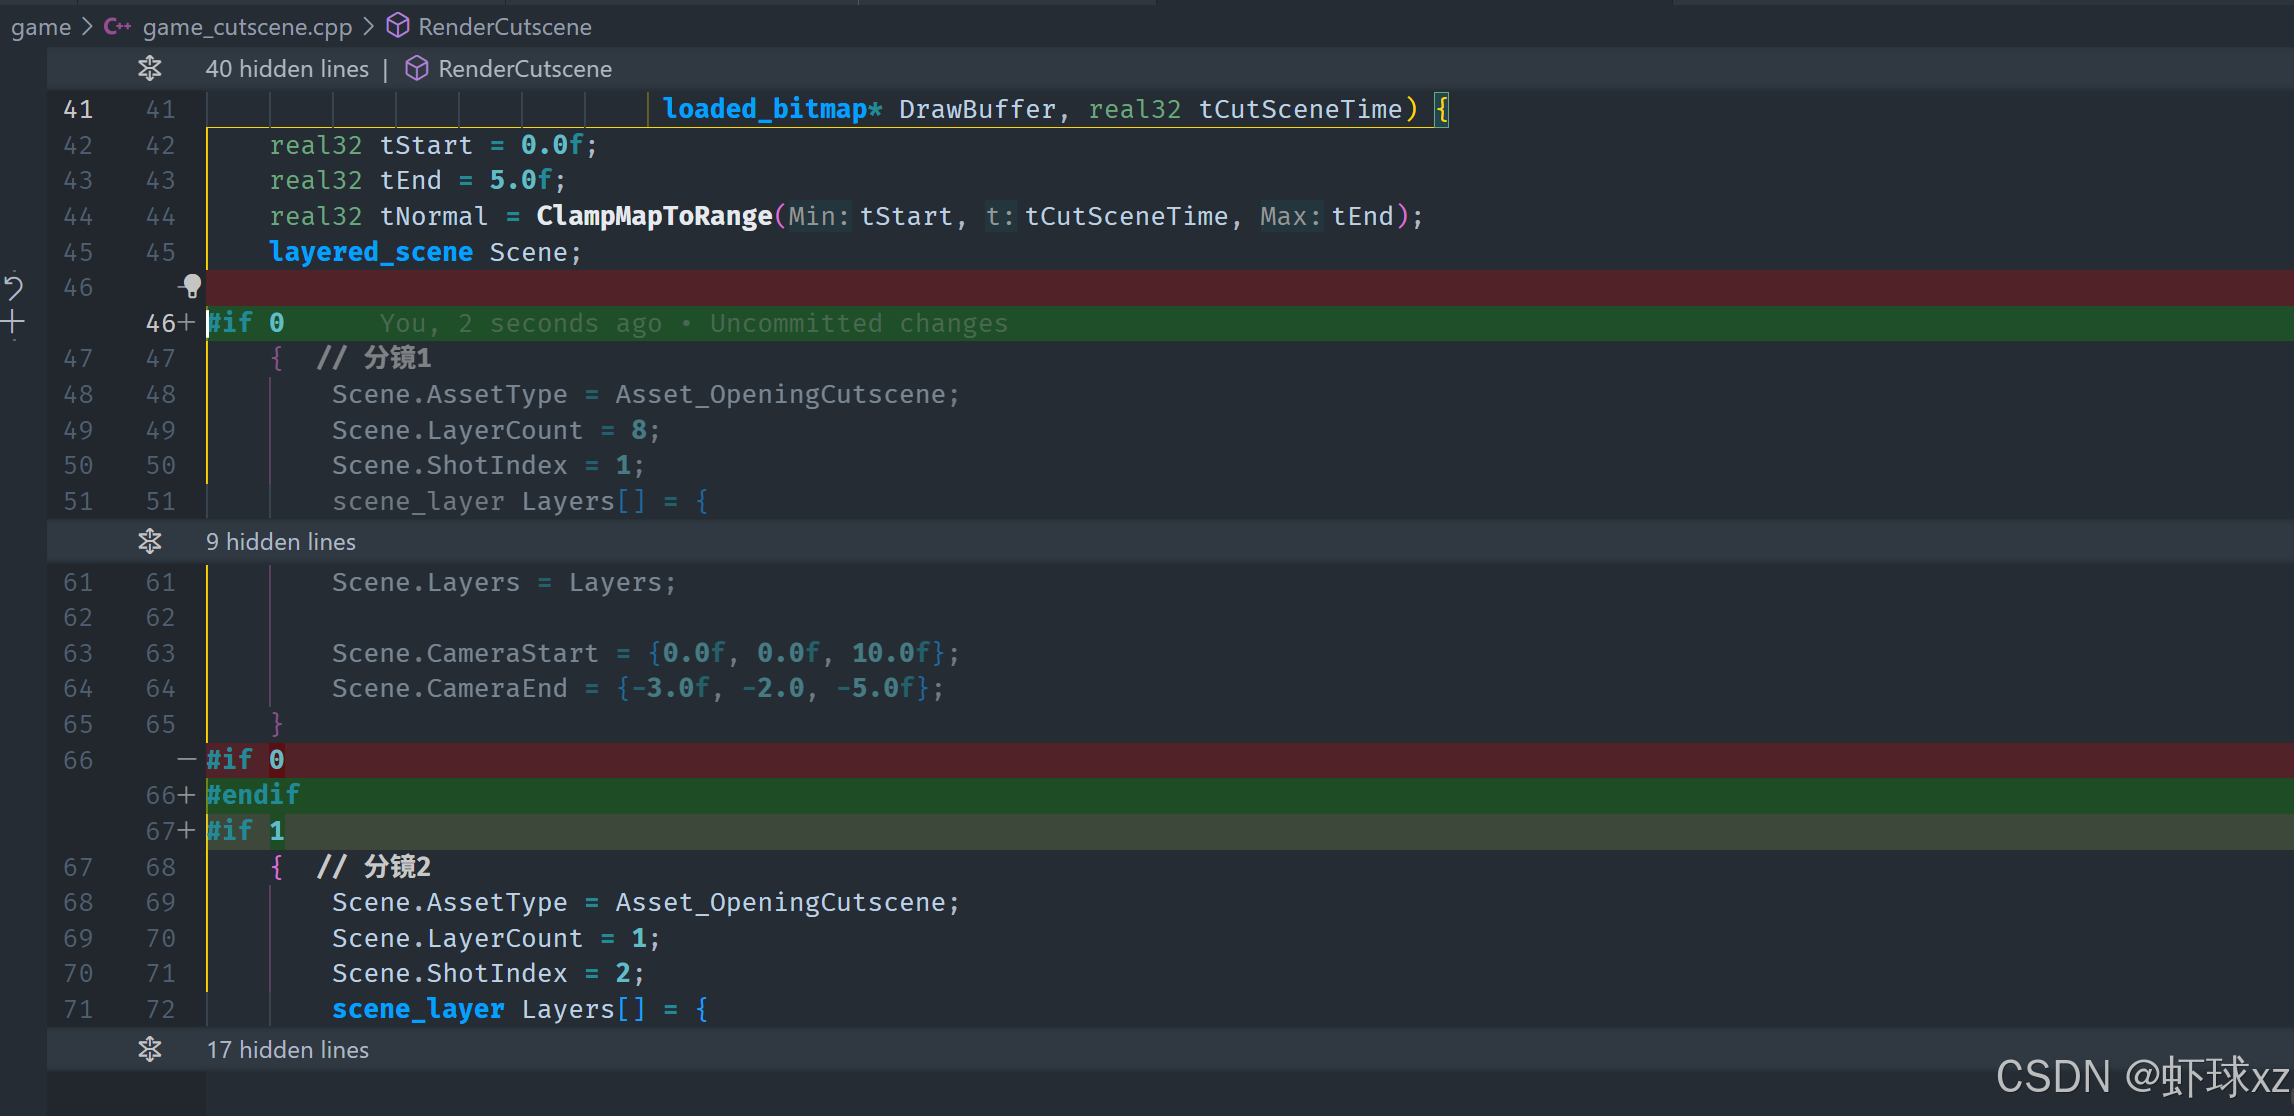The height and width of the screenshot is (1116, 2294).
Task: Unfold the 9 hidden lines icon
Action: [150, 541]
